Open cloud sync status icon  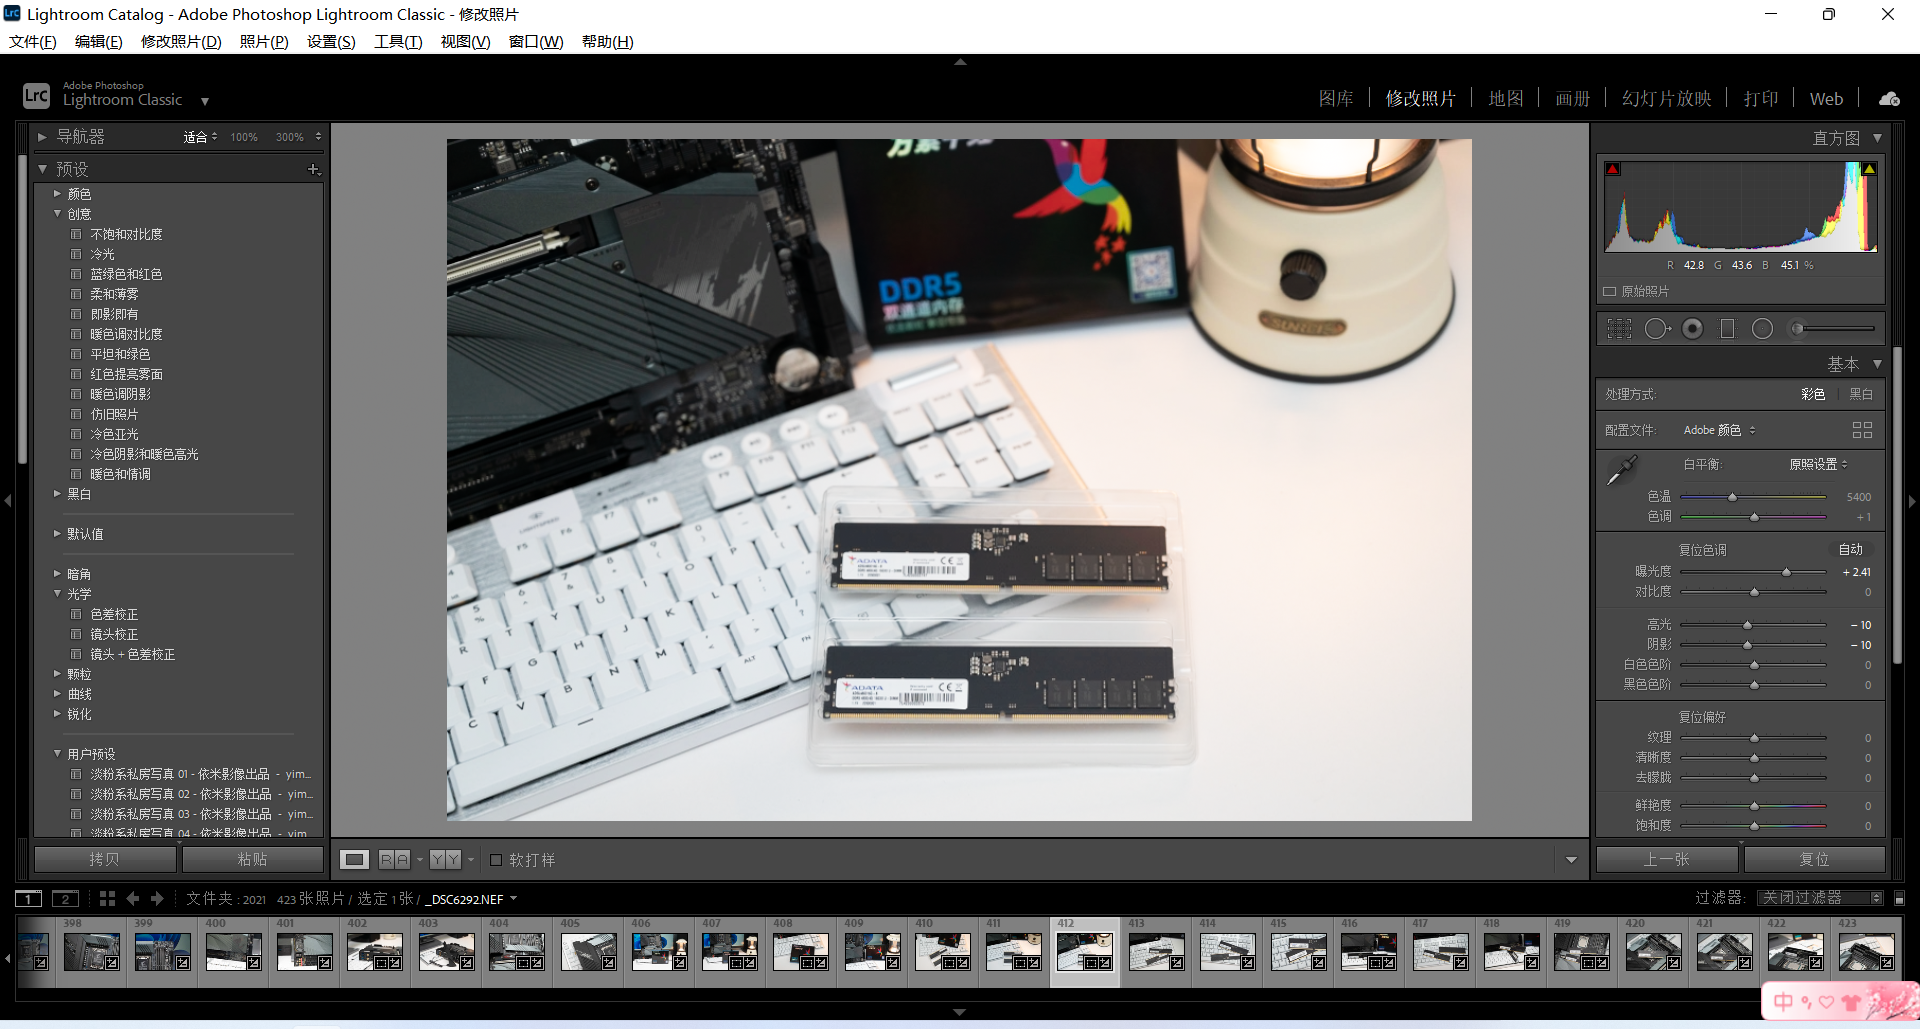point(1889,99)
